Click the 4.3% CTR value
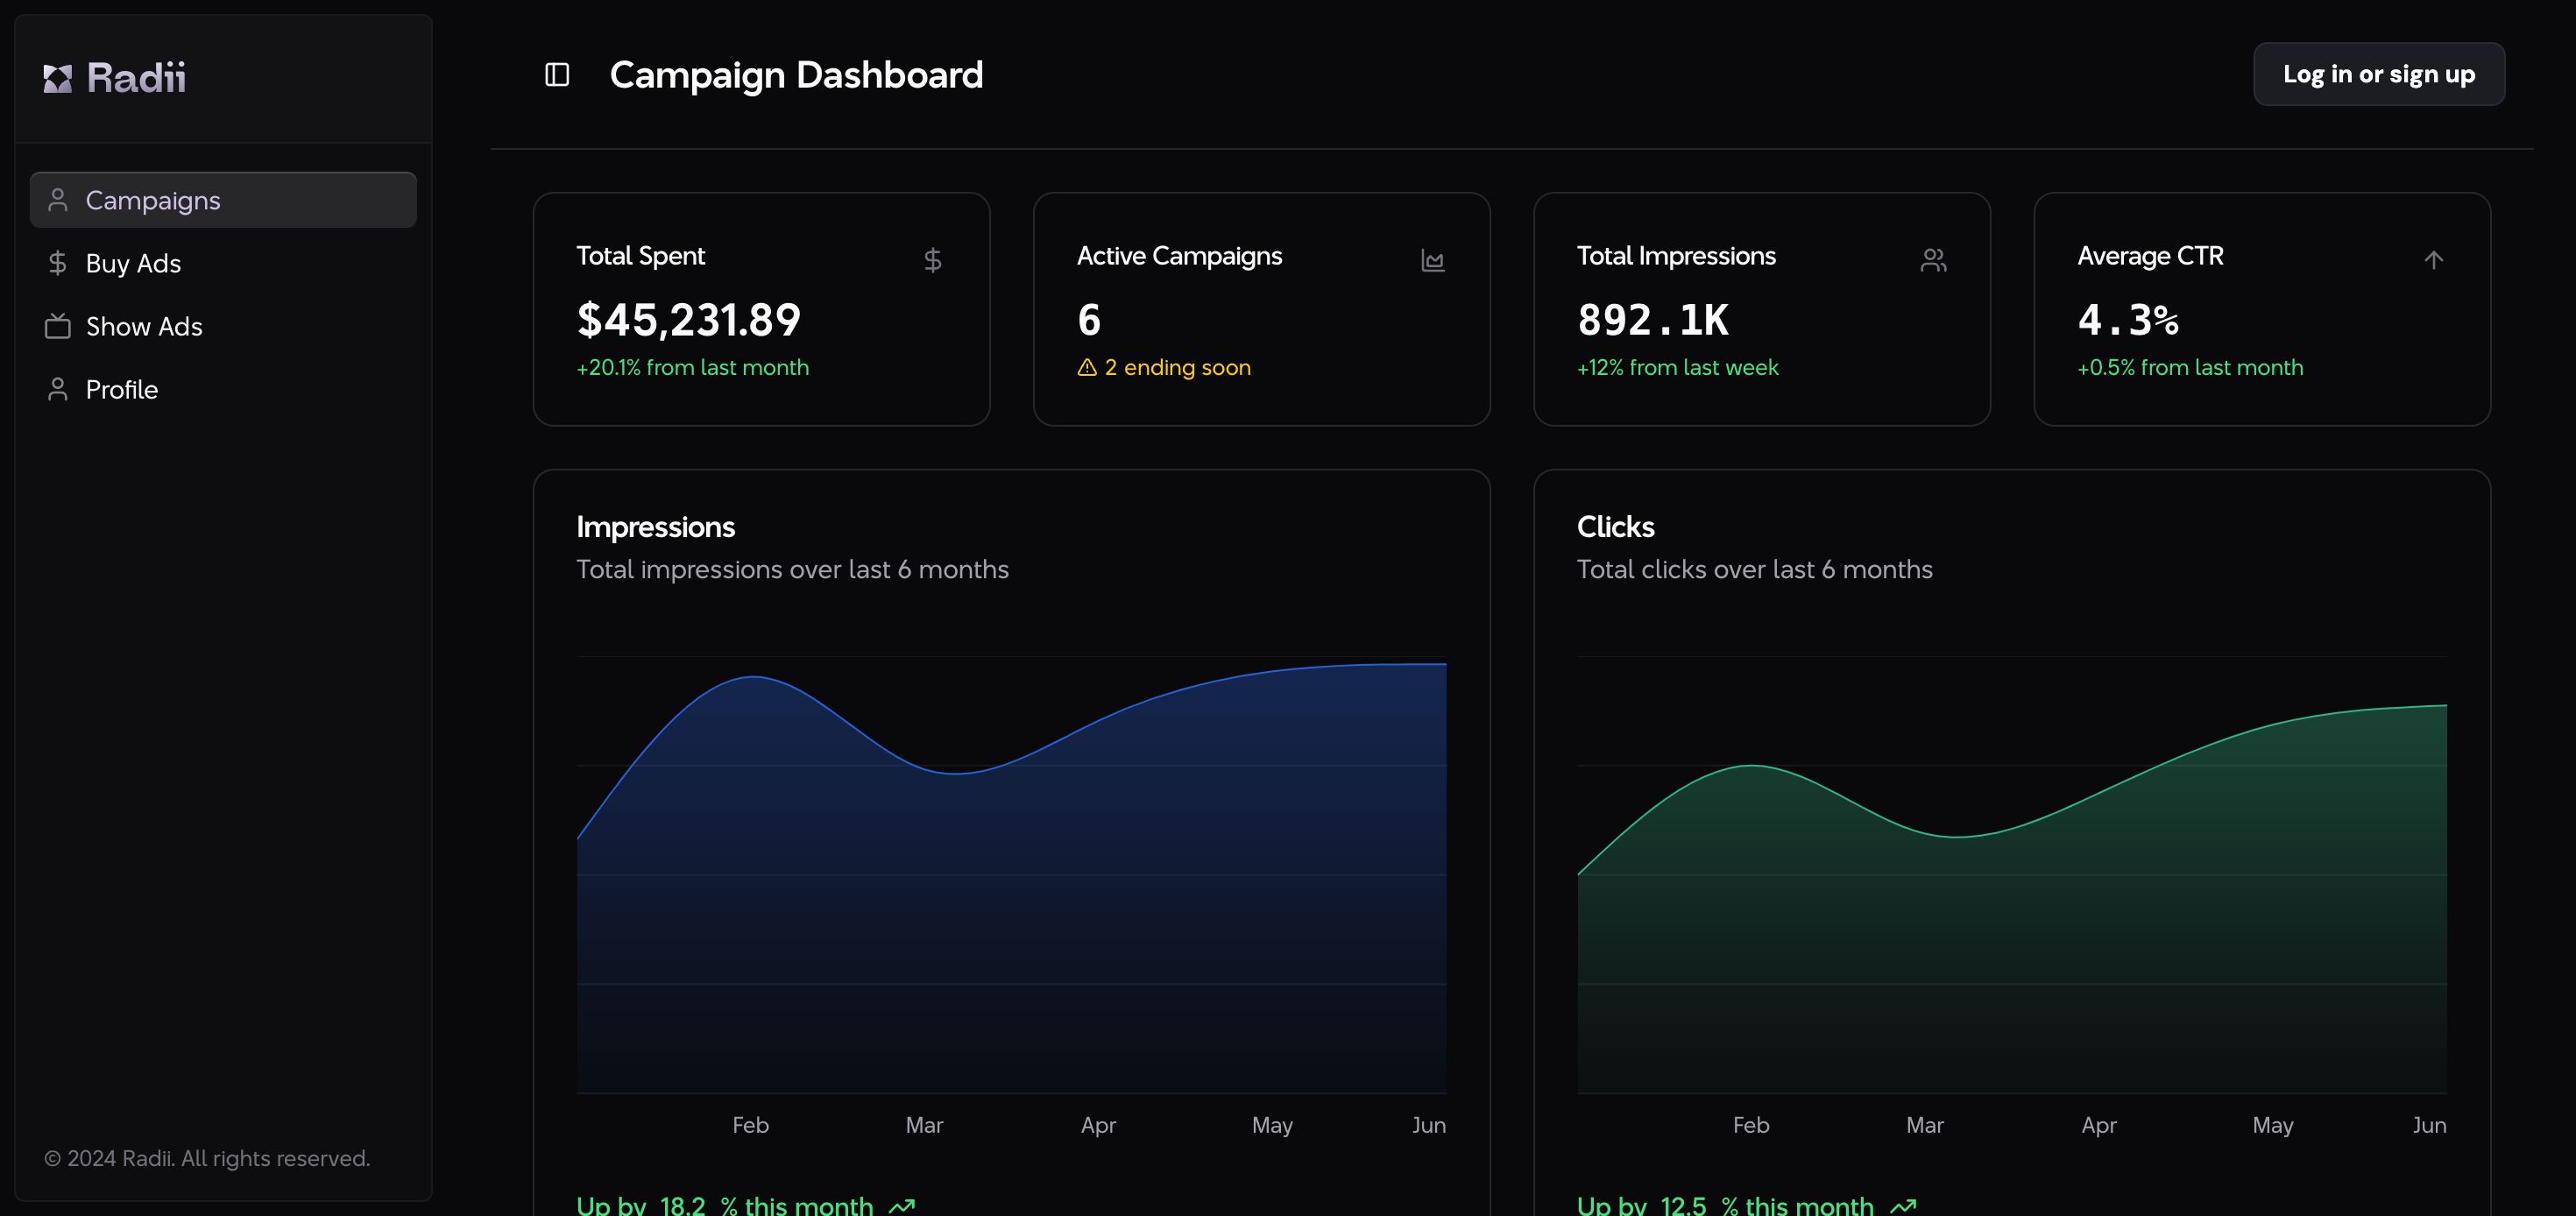This screenshot has height=1216, width=2576. [2128, 320]
